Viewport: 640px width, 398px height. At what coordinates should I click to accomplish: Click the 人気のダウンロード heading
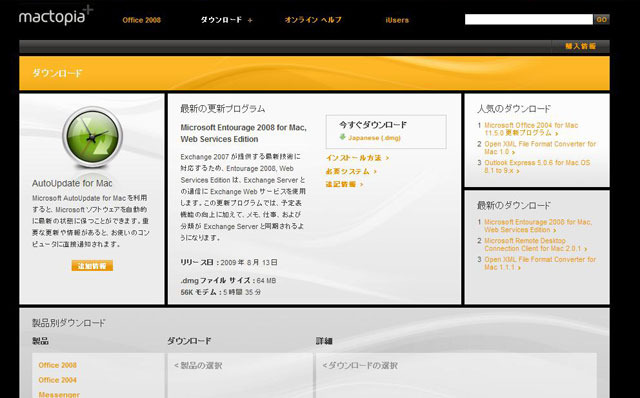point(513,109)
